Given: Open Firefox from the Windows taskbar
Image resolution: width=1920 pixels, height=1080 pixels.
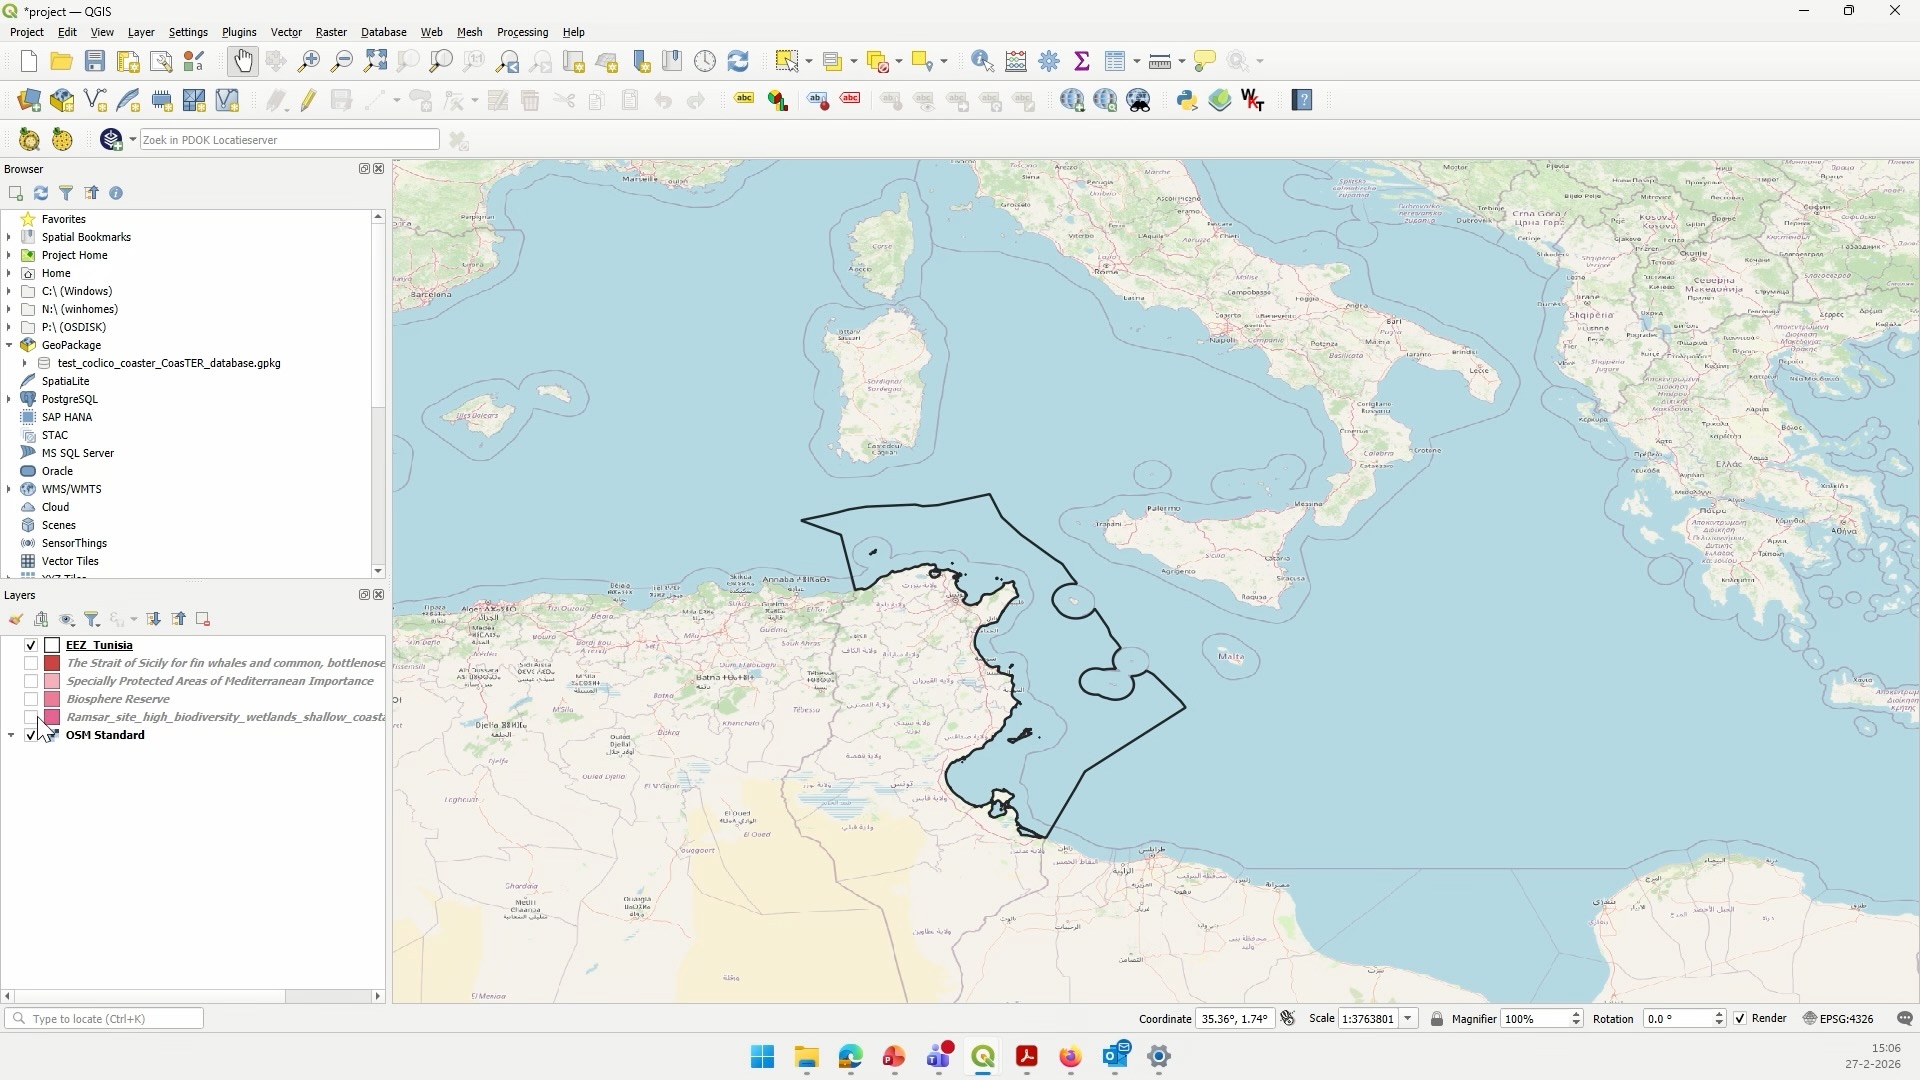Looking at the screenshot, I should click(x=1071, y=1057).
